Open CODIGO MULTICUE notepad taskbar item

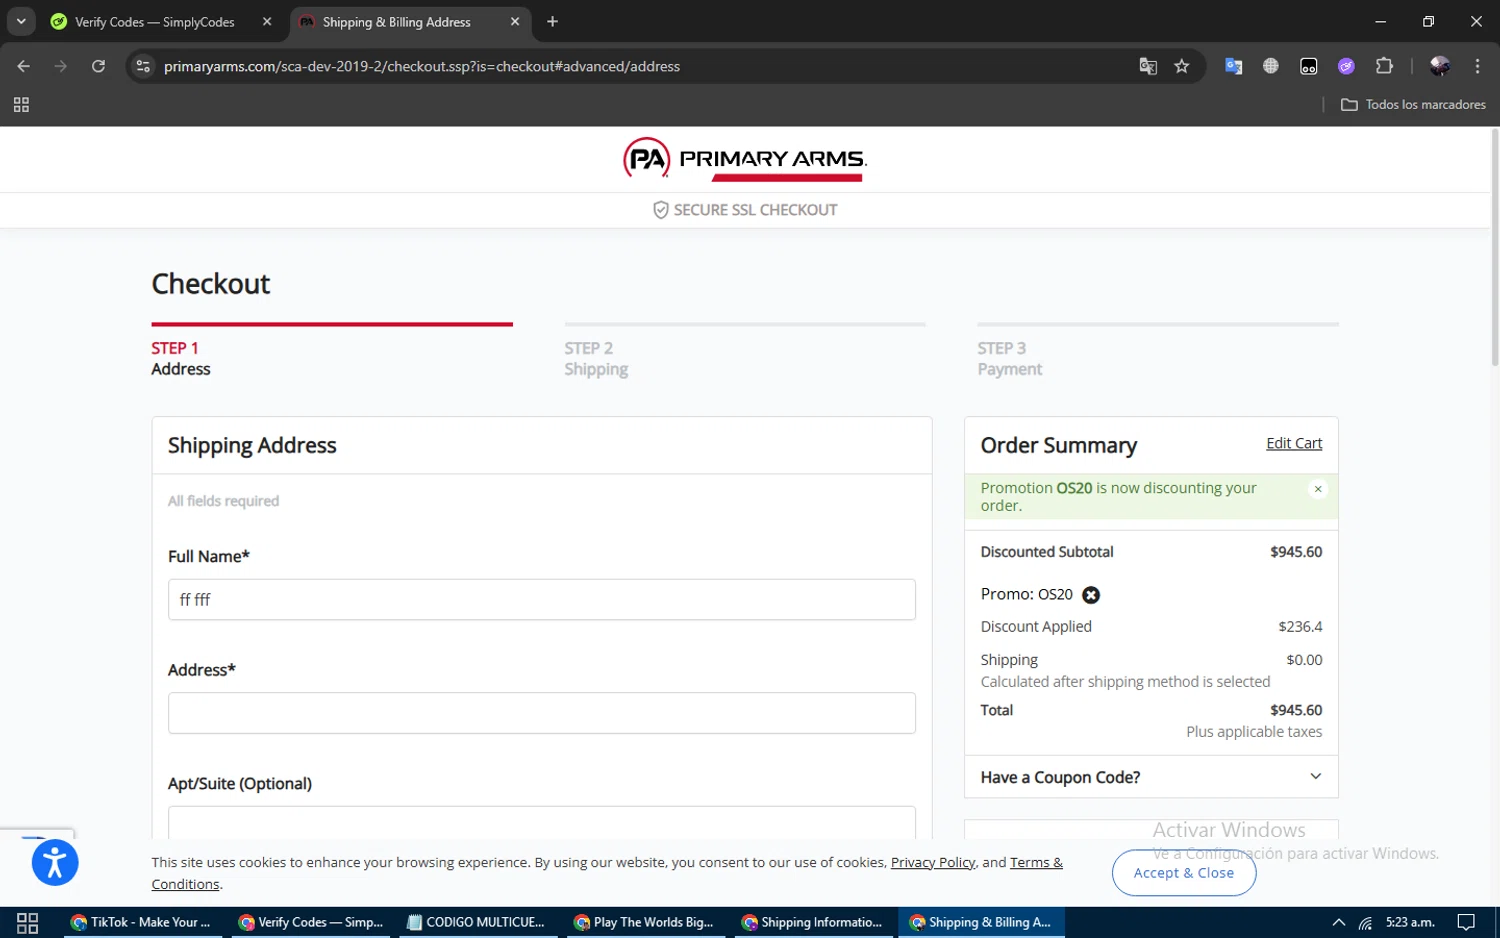(480, 922)
